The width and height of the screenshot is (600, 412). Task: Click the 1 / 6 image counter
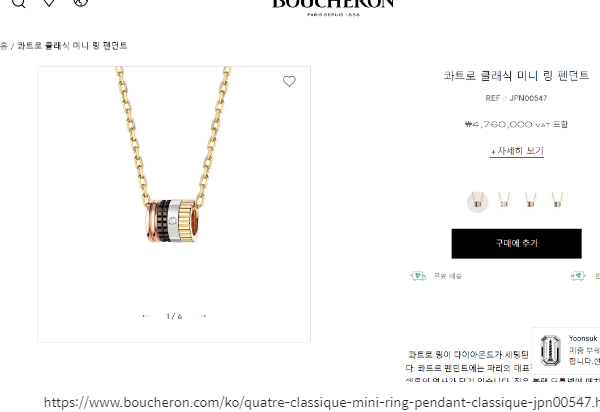coord(174,316)
